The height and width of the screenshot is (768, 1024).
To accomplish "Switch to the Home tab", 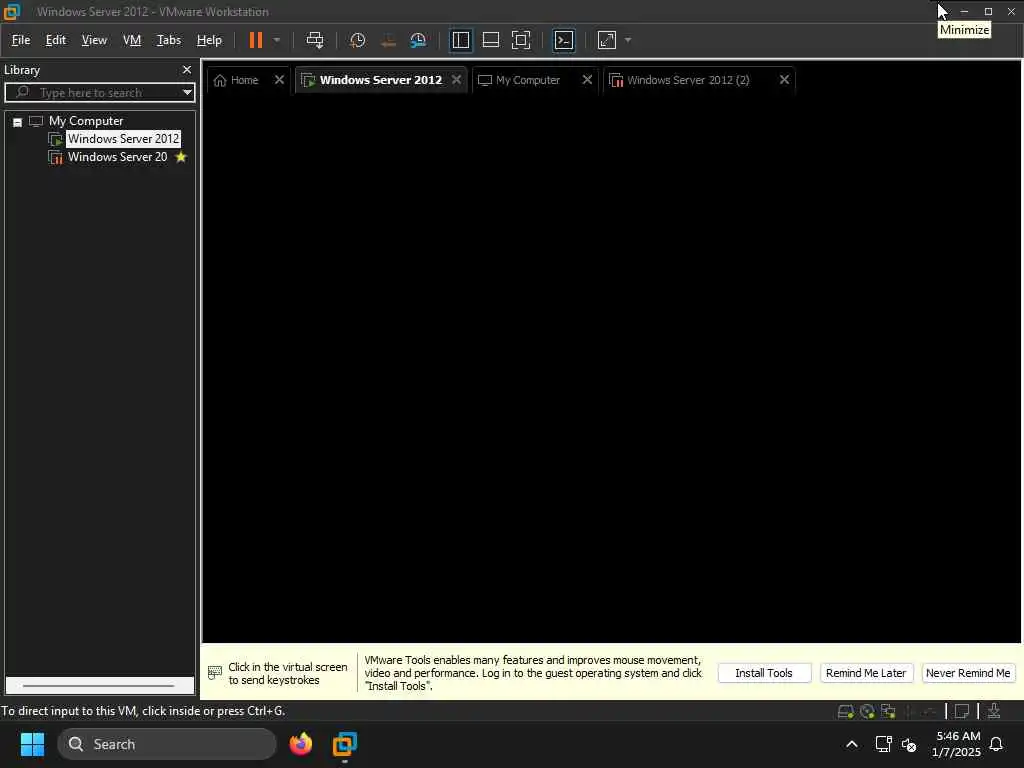I will point(237,80).
